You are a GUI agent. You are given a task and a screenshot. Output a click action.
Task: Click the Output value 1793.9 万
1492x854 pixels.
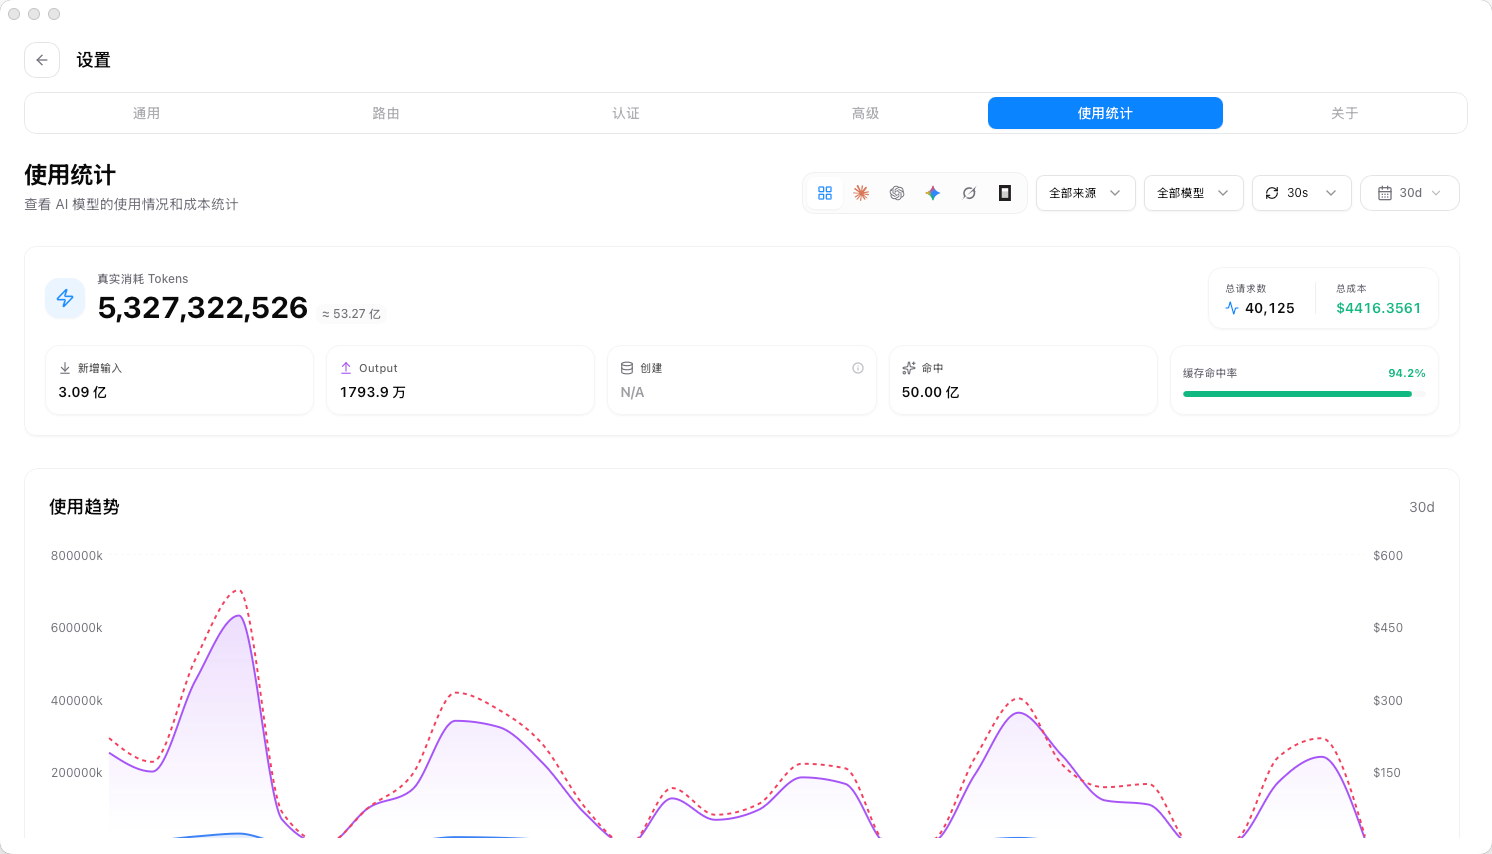point(373,392)
